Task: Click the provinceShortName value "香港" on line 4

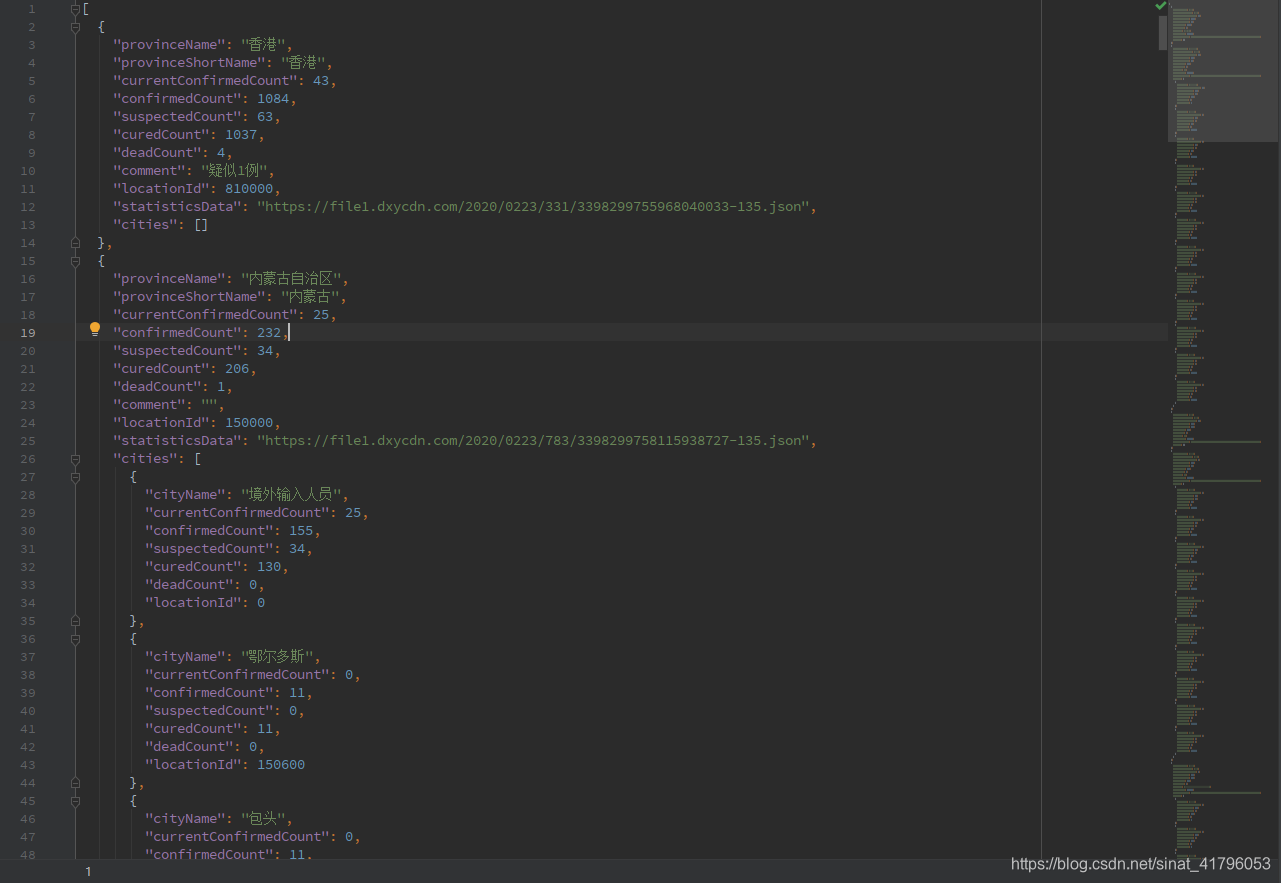Action: [305, 63]
